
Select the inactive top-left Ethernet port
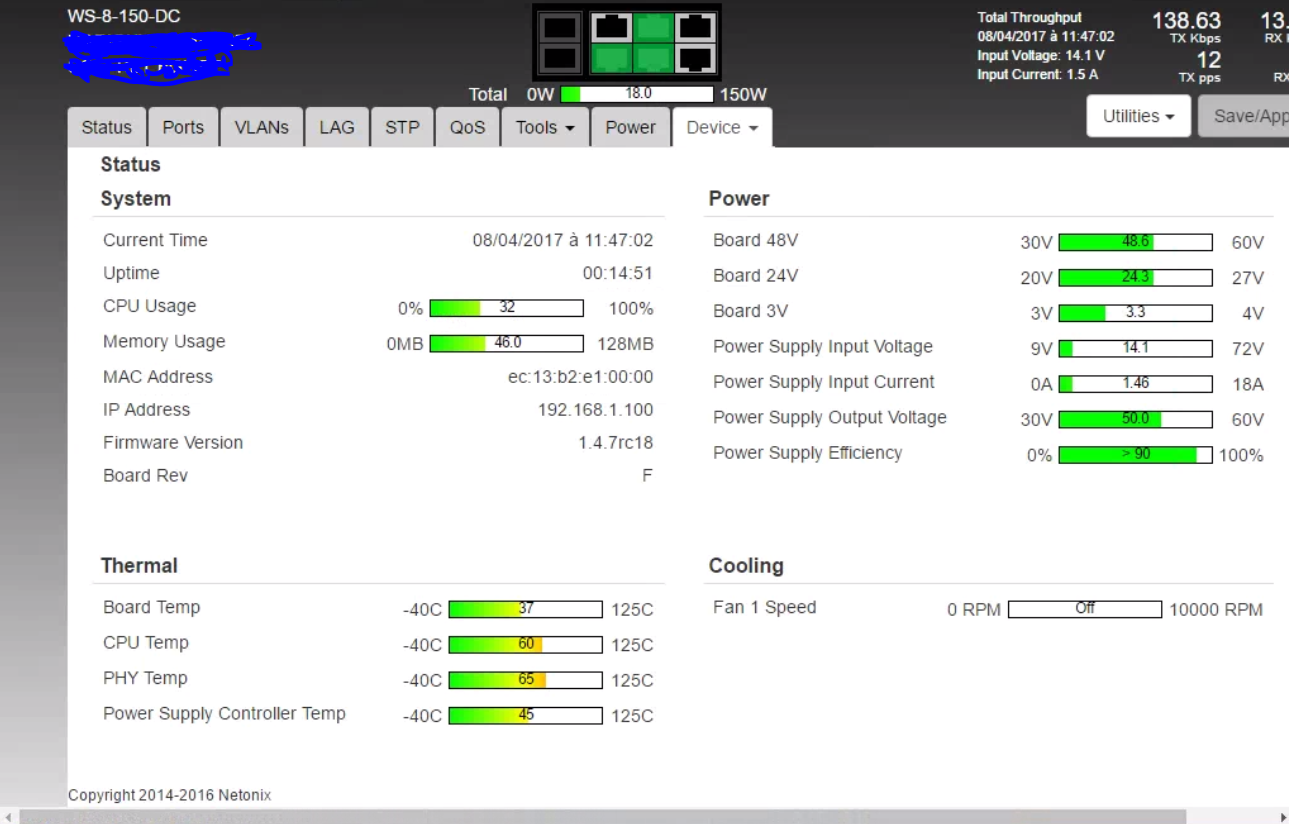click(x=611, y=27)
